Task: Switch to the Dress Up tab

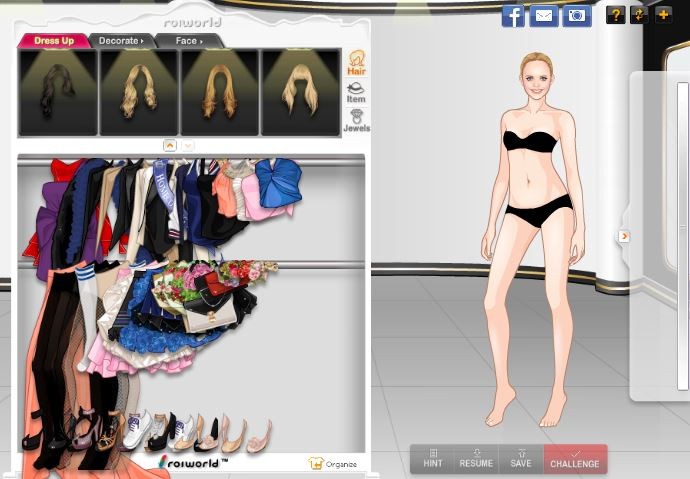Action: [54, 41]
